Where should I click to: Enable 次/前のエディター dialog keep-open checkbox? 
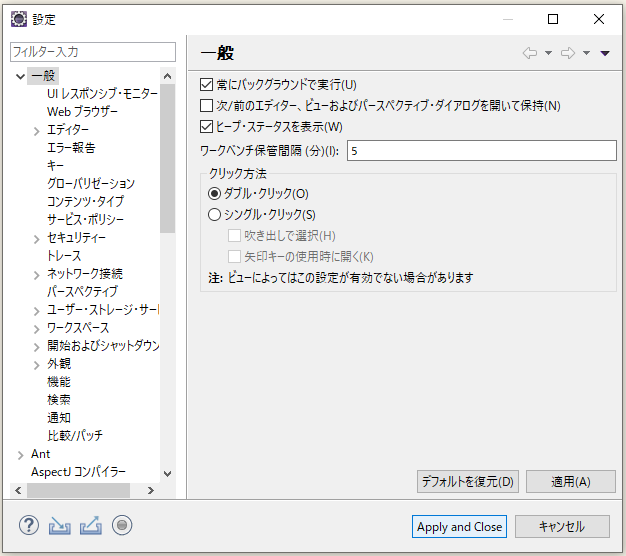coord(206,105)
